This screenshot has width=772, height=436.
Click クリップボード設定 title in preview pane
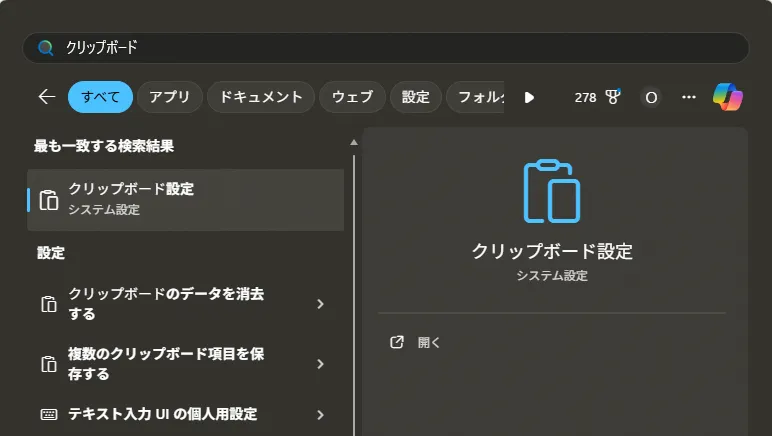point(552,251)
